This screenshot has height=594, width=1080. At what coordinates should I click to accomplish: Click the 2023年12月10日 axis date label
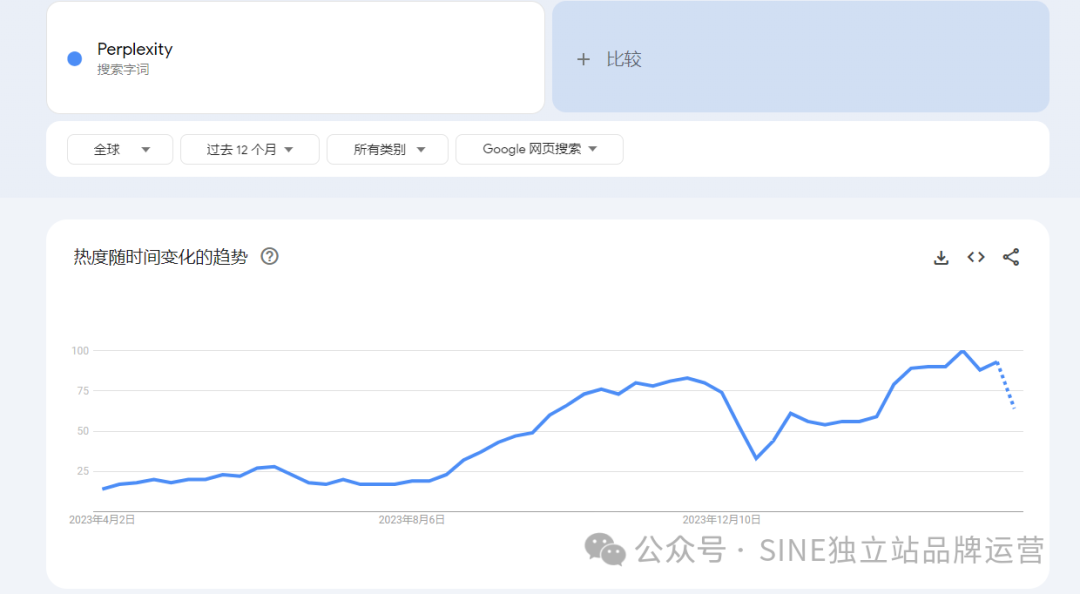point(721,520)
